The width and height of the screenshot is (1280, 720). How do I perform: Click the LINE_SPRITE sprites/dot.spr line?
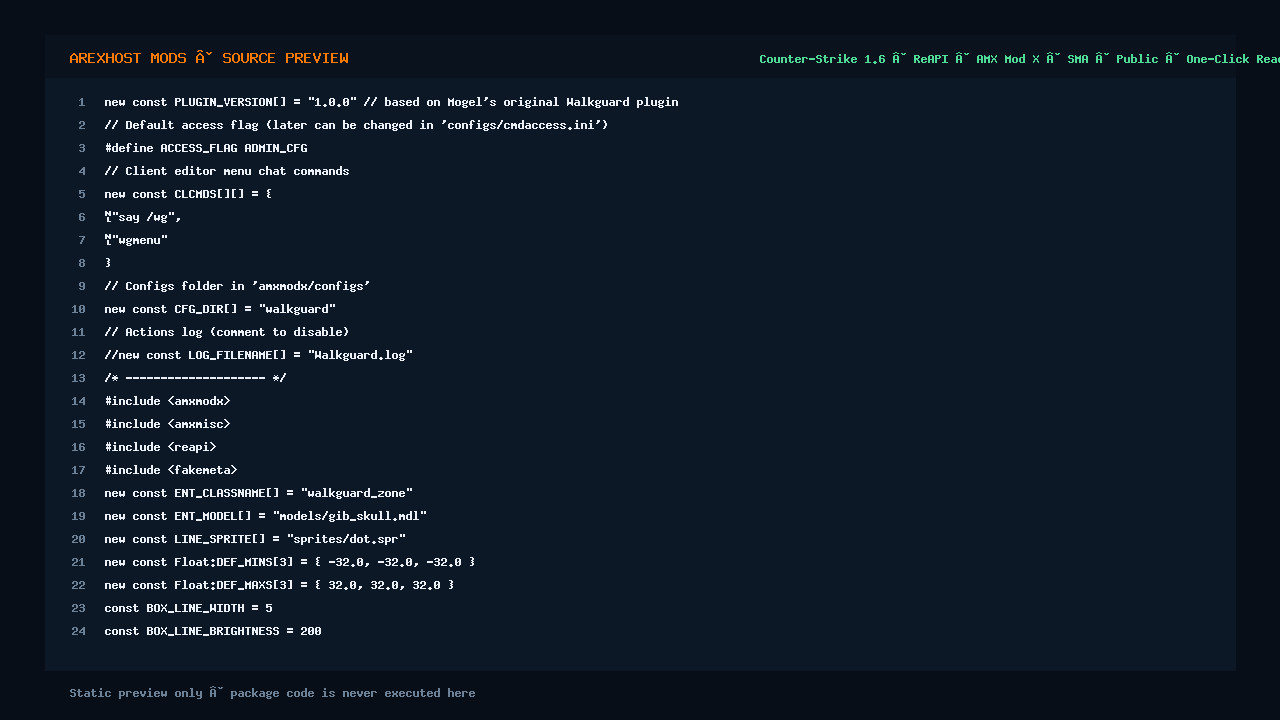[255, 539]
